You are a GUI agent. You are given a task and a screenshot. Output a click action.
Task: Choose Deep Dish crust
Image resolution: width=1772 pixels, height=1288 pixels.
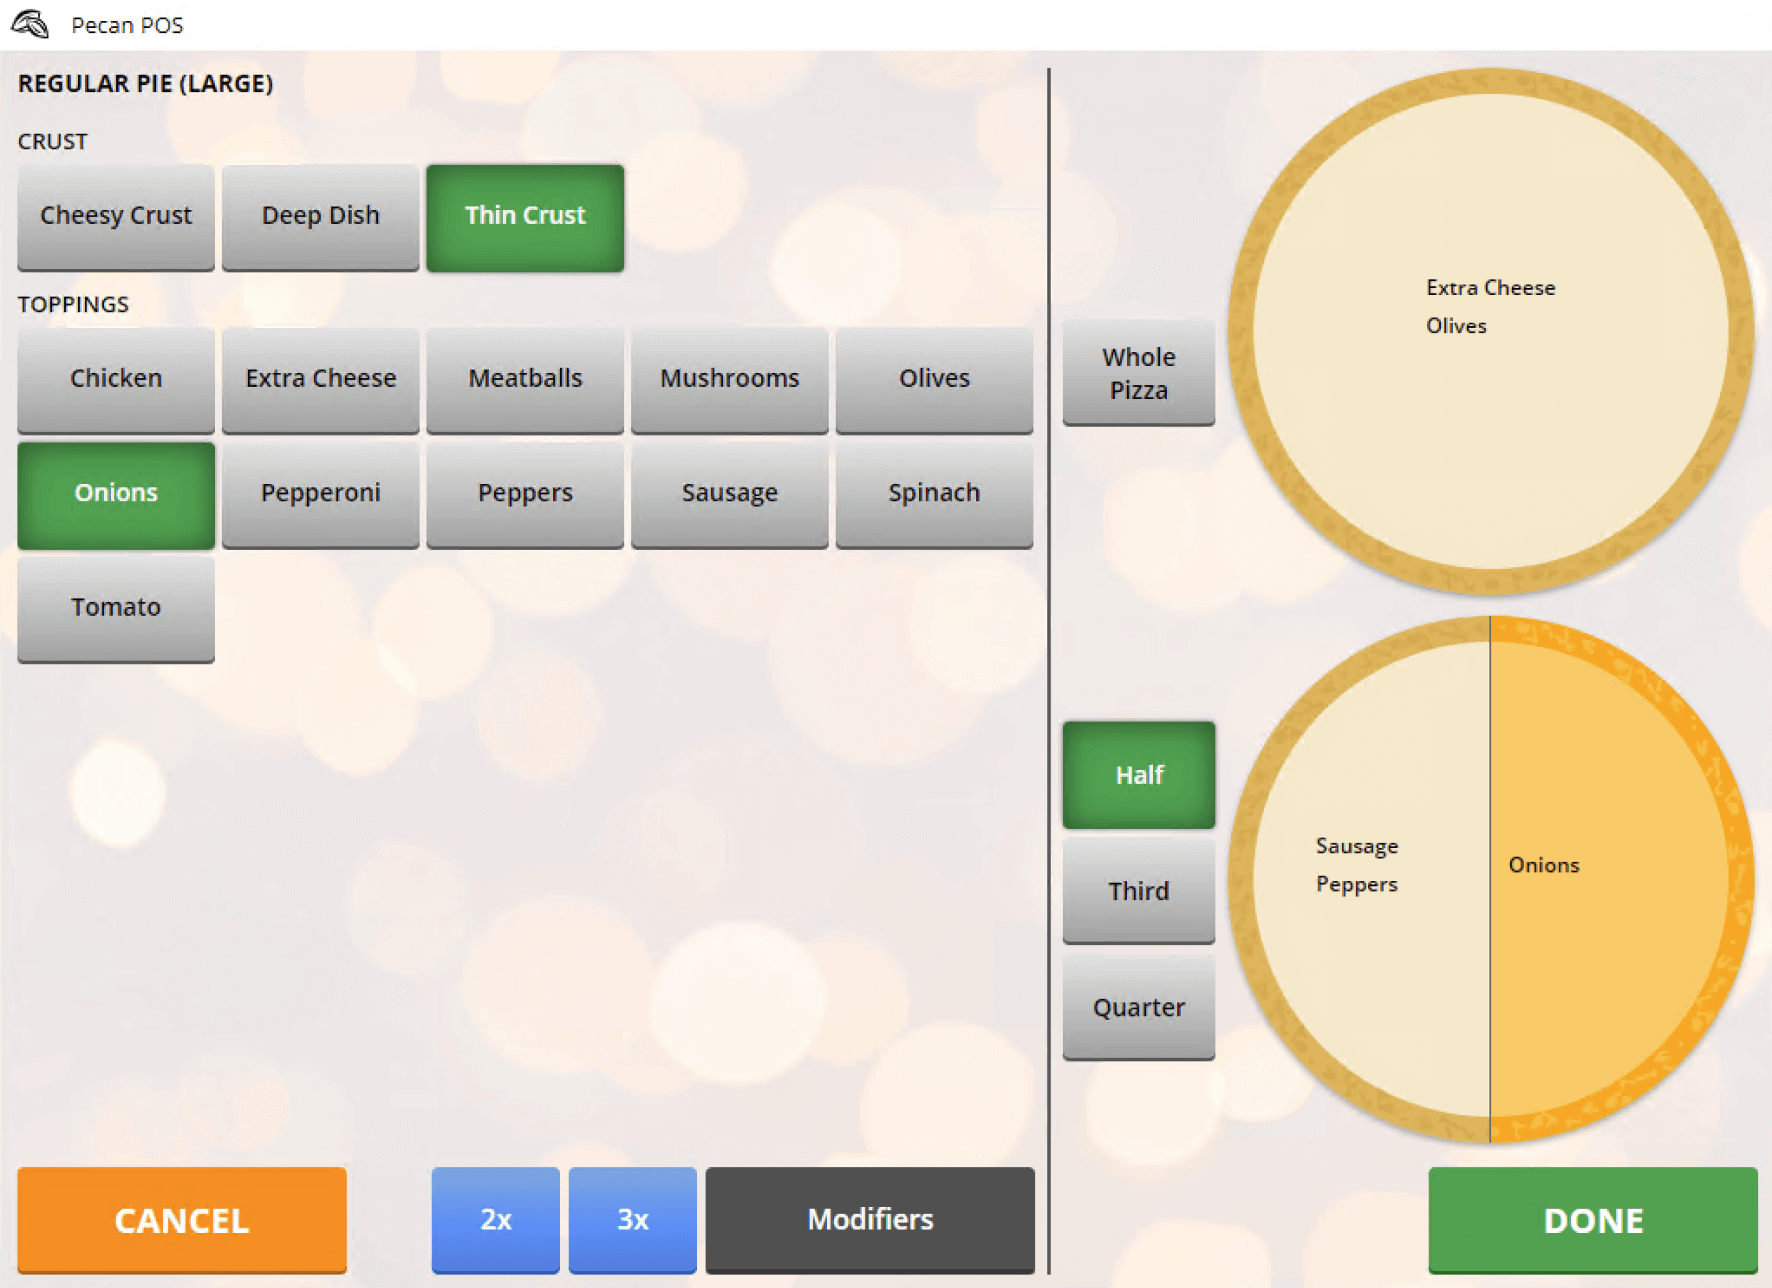(x=320, y=216)
